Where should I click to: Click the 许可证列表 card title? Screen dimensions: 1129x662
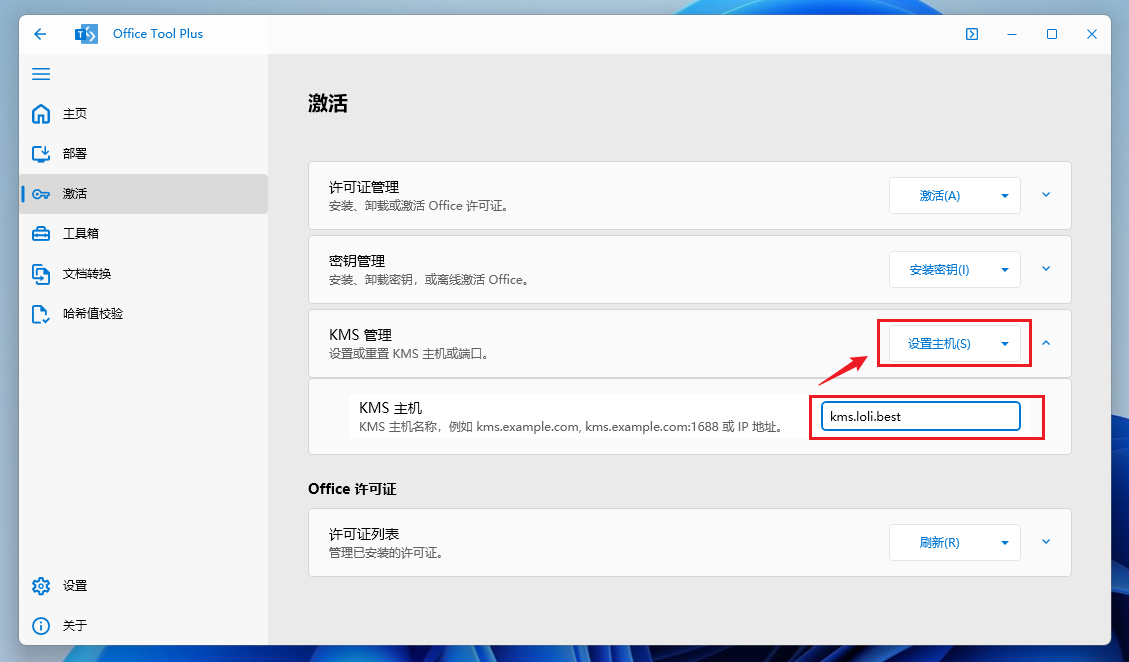364,534
